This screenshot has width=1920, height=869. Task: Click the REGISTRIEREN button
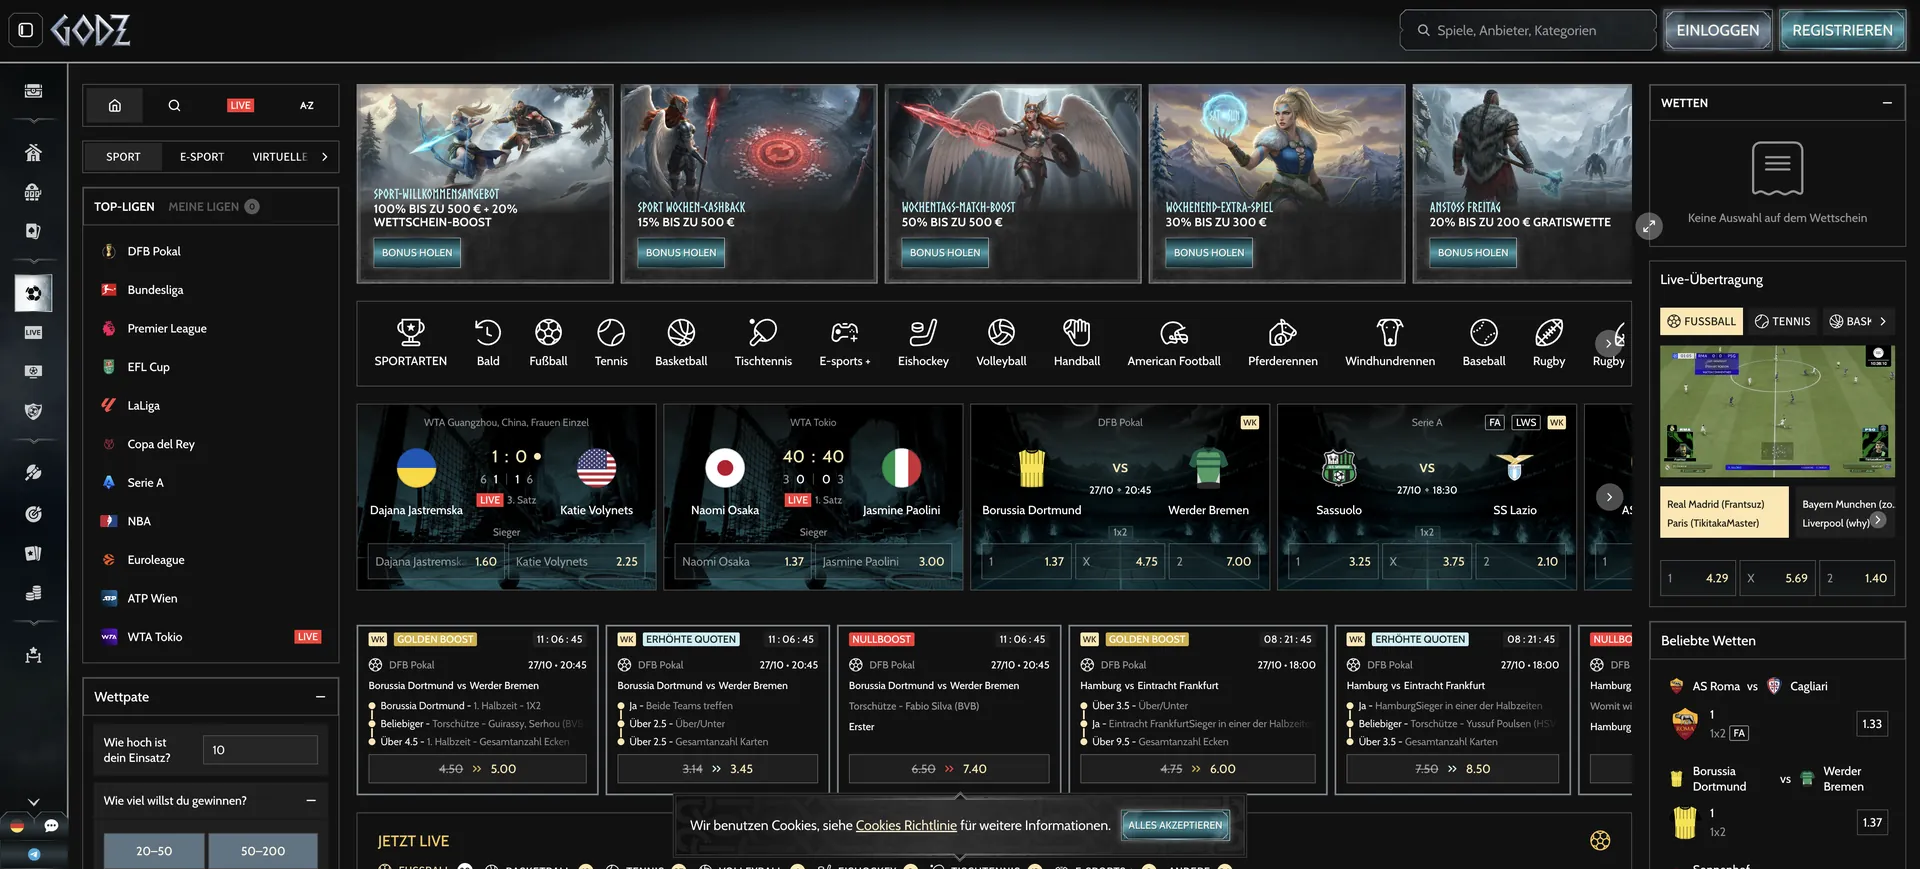(x=1842, y=30)
